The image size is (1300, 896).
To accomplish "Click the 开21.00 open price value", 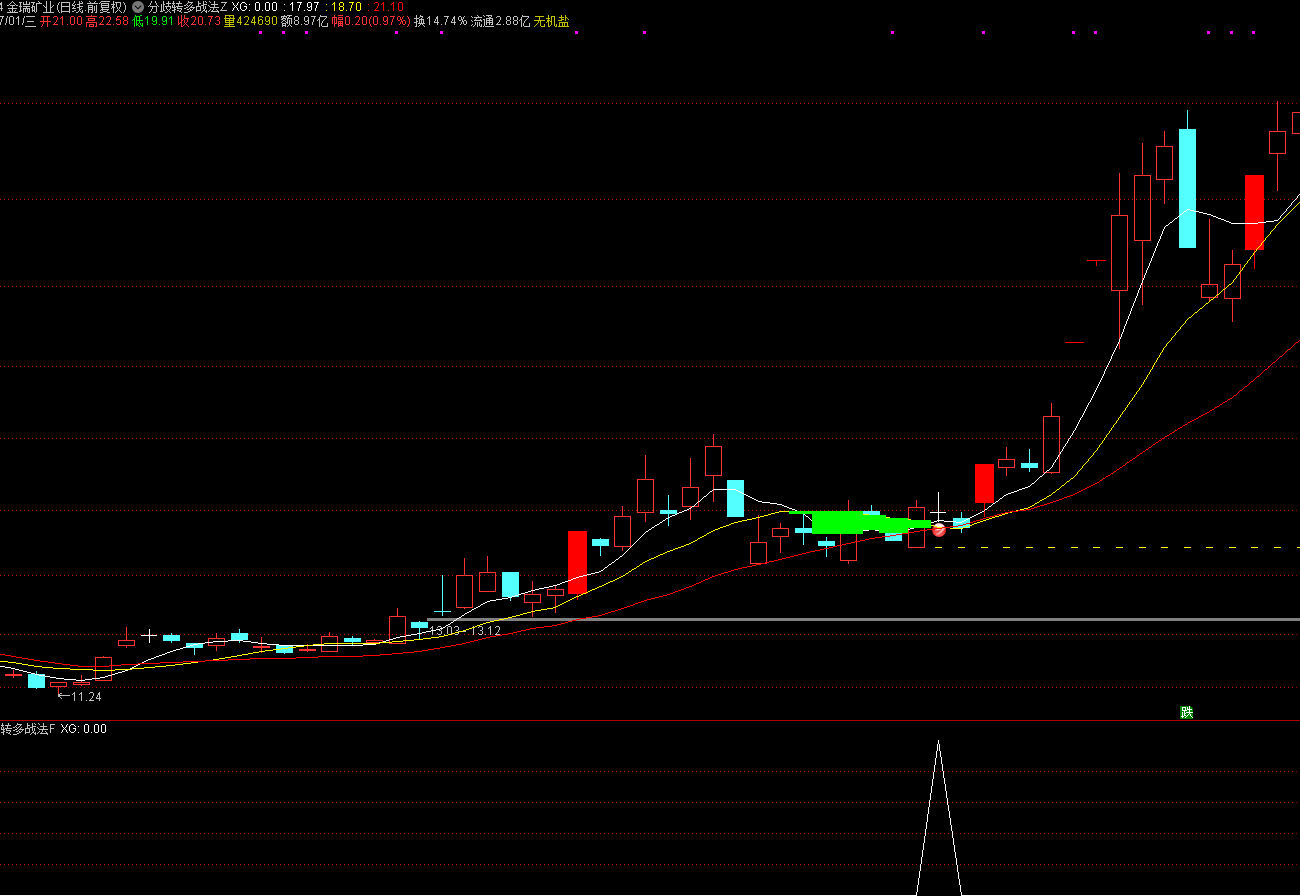I will pos(60,21).
